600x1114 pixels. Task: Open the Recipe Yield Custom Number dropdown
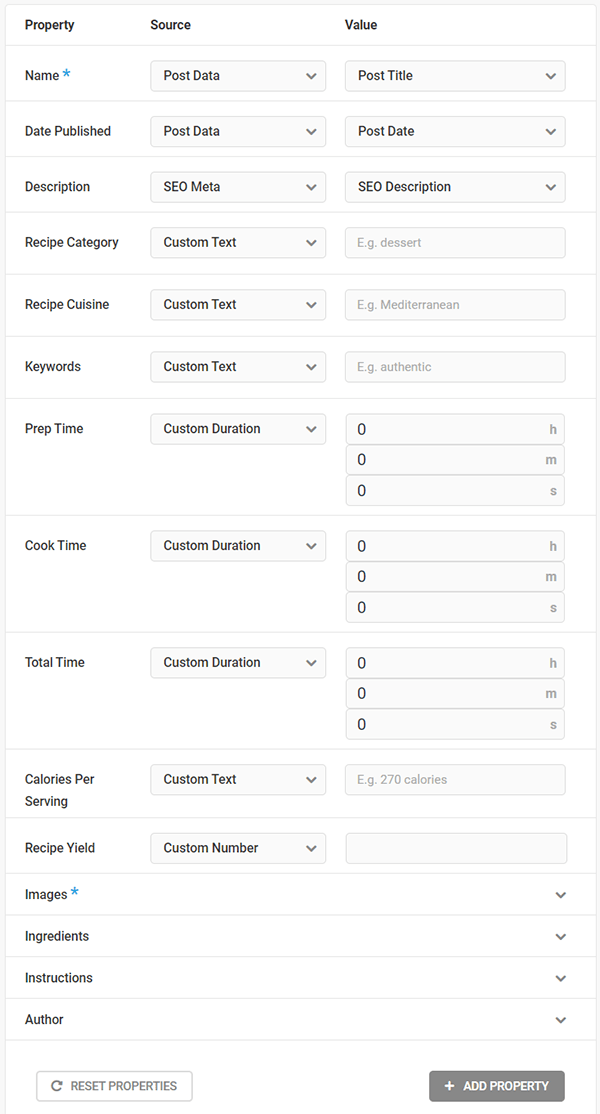click(237, 847)
